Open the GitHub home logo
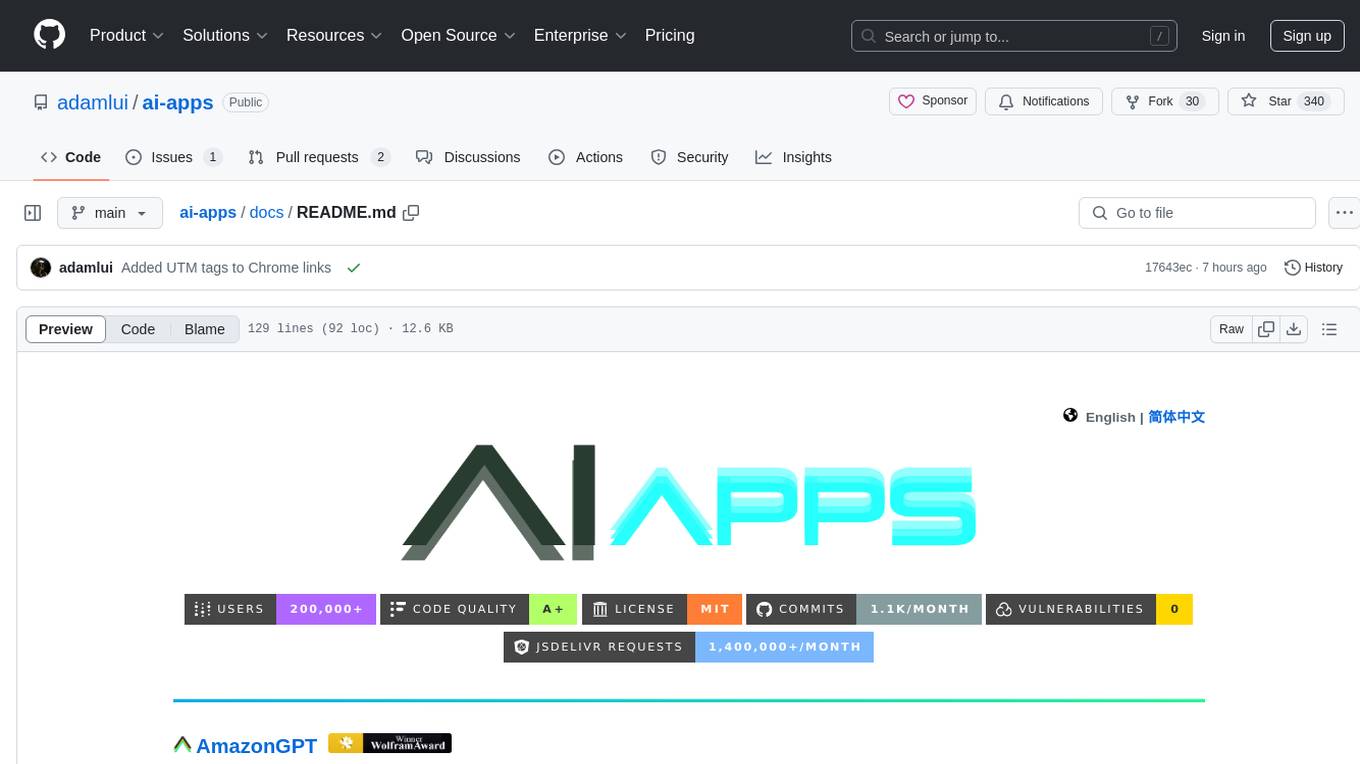This screenshot has height=764, width=1360. pos(49,35)
